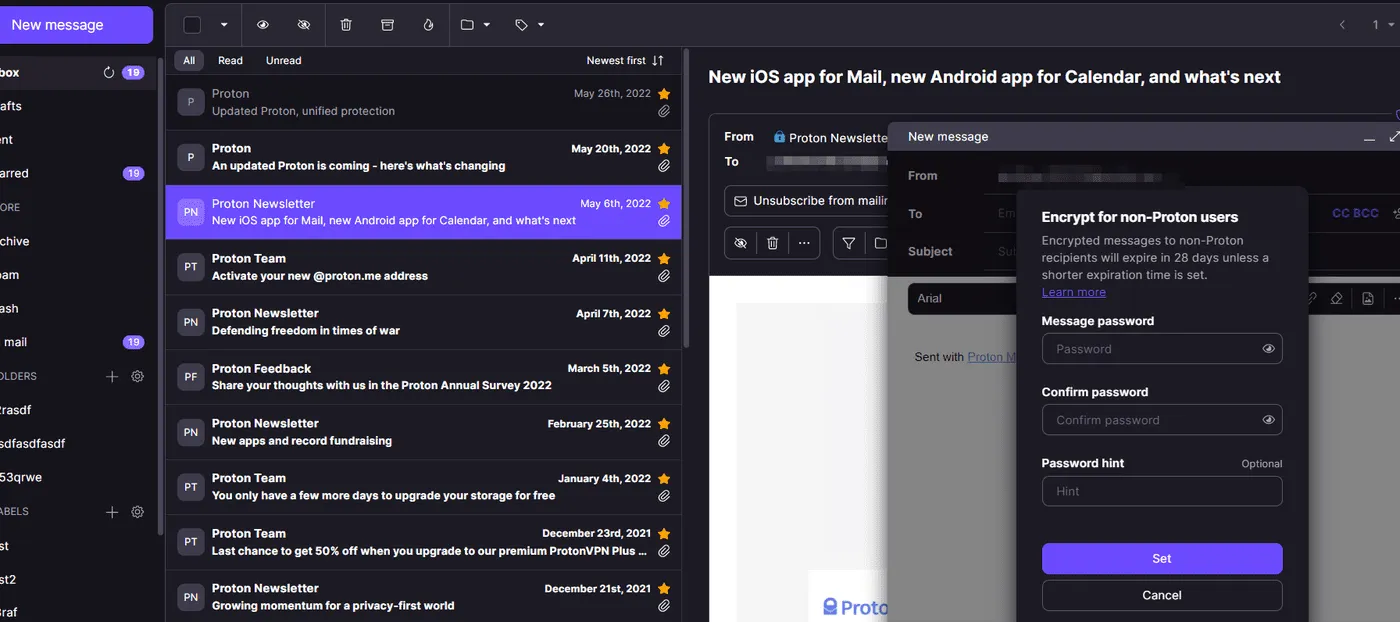Open more actions via the ellipsis menu
This screenshot has width=1400, height=622.
click(805, 243)
